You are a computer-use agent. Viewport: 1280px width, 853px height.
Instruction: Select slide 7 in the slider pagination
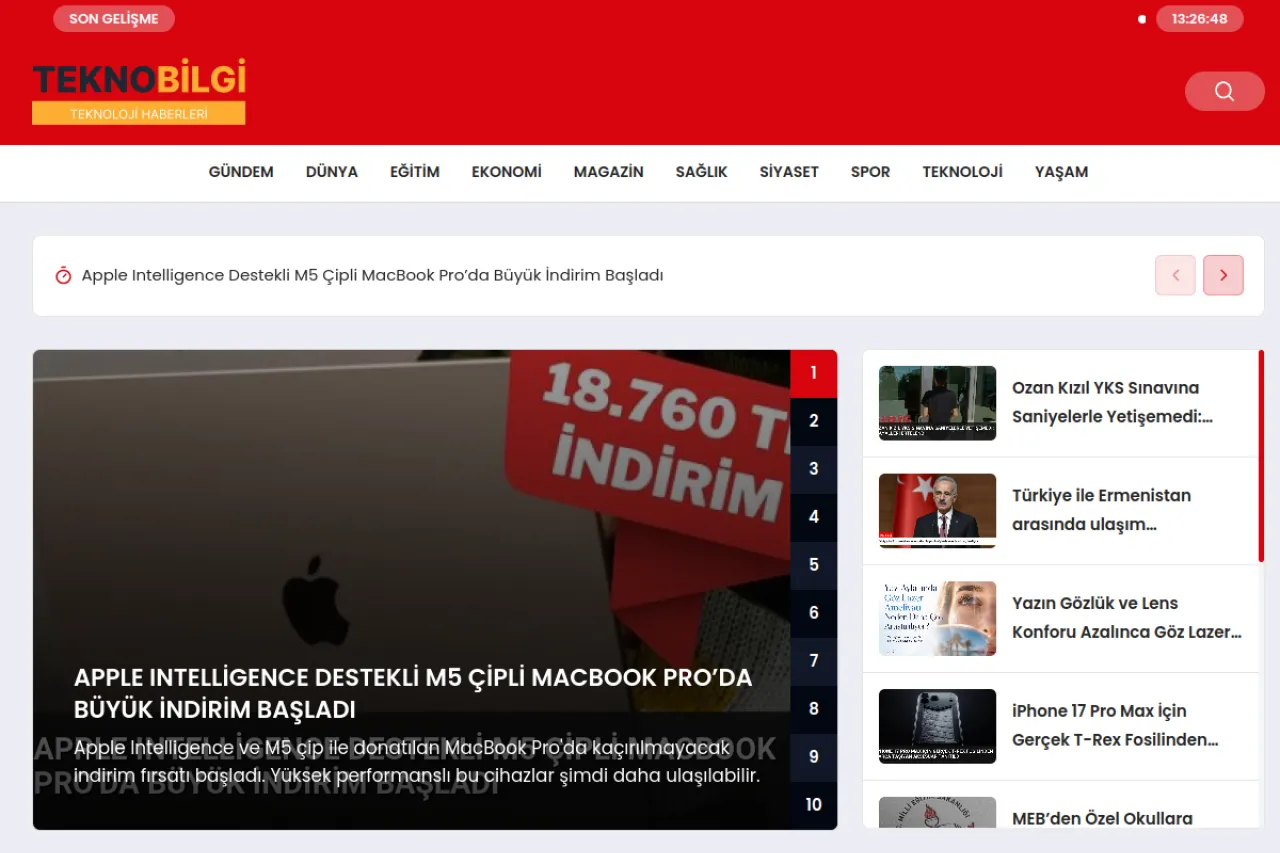pyautogui.click(x=814, y=661)
